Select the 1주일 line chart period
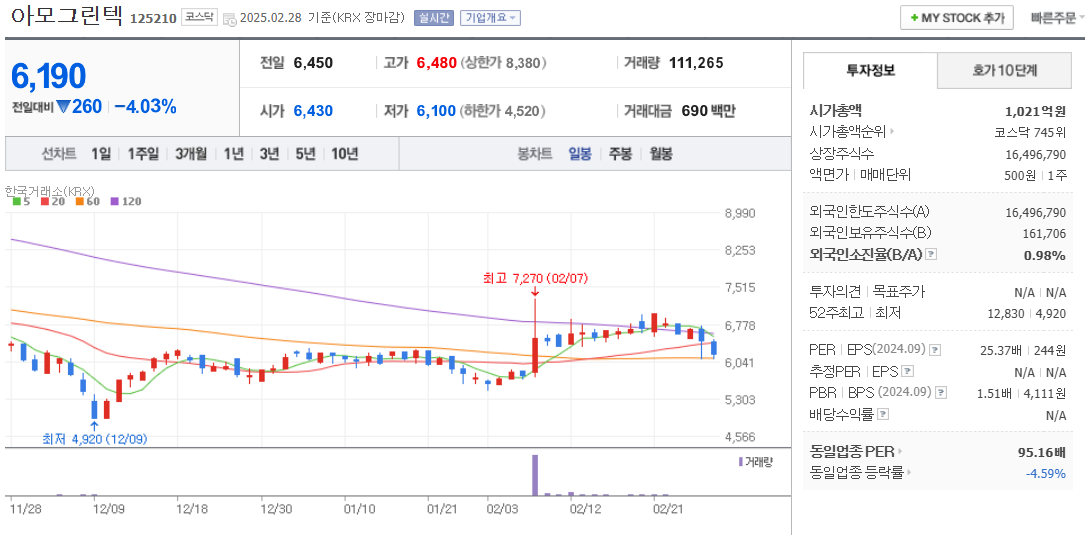The height and width of the screenshot is (535, 1092). pyautogui.click(x=143, y=154)
